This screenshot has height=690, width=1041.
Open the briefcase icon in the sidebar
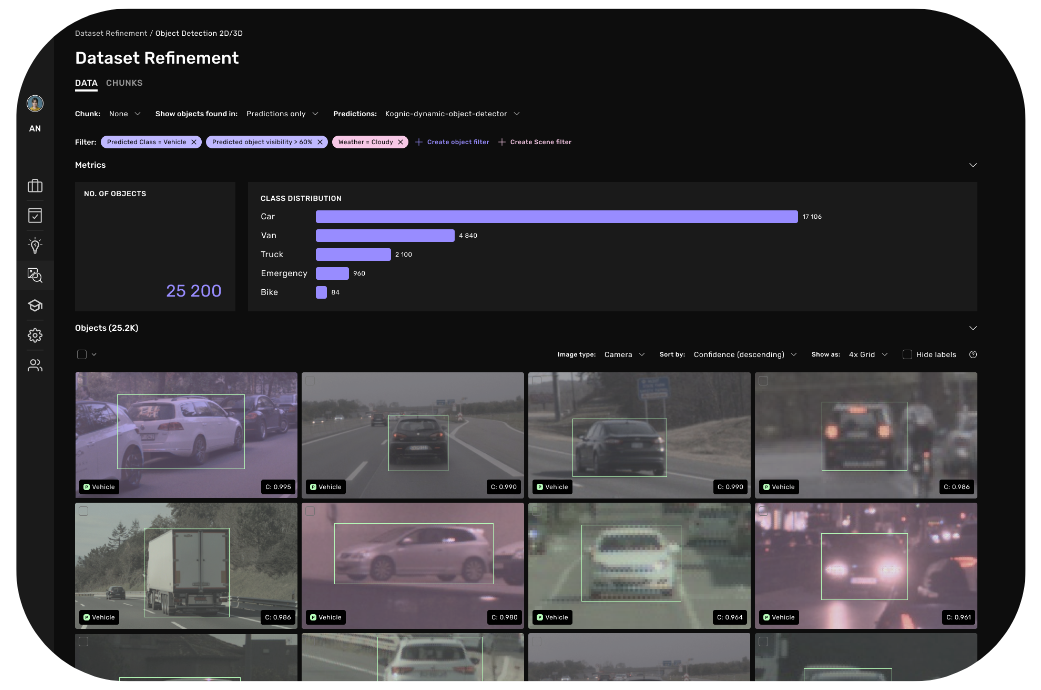pos(35,186)
